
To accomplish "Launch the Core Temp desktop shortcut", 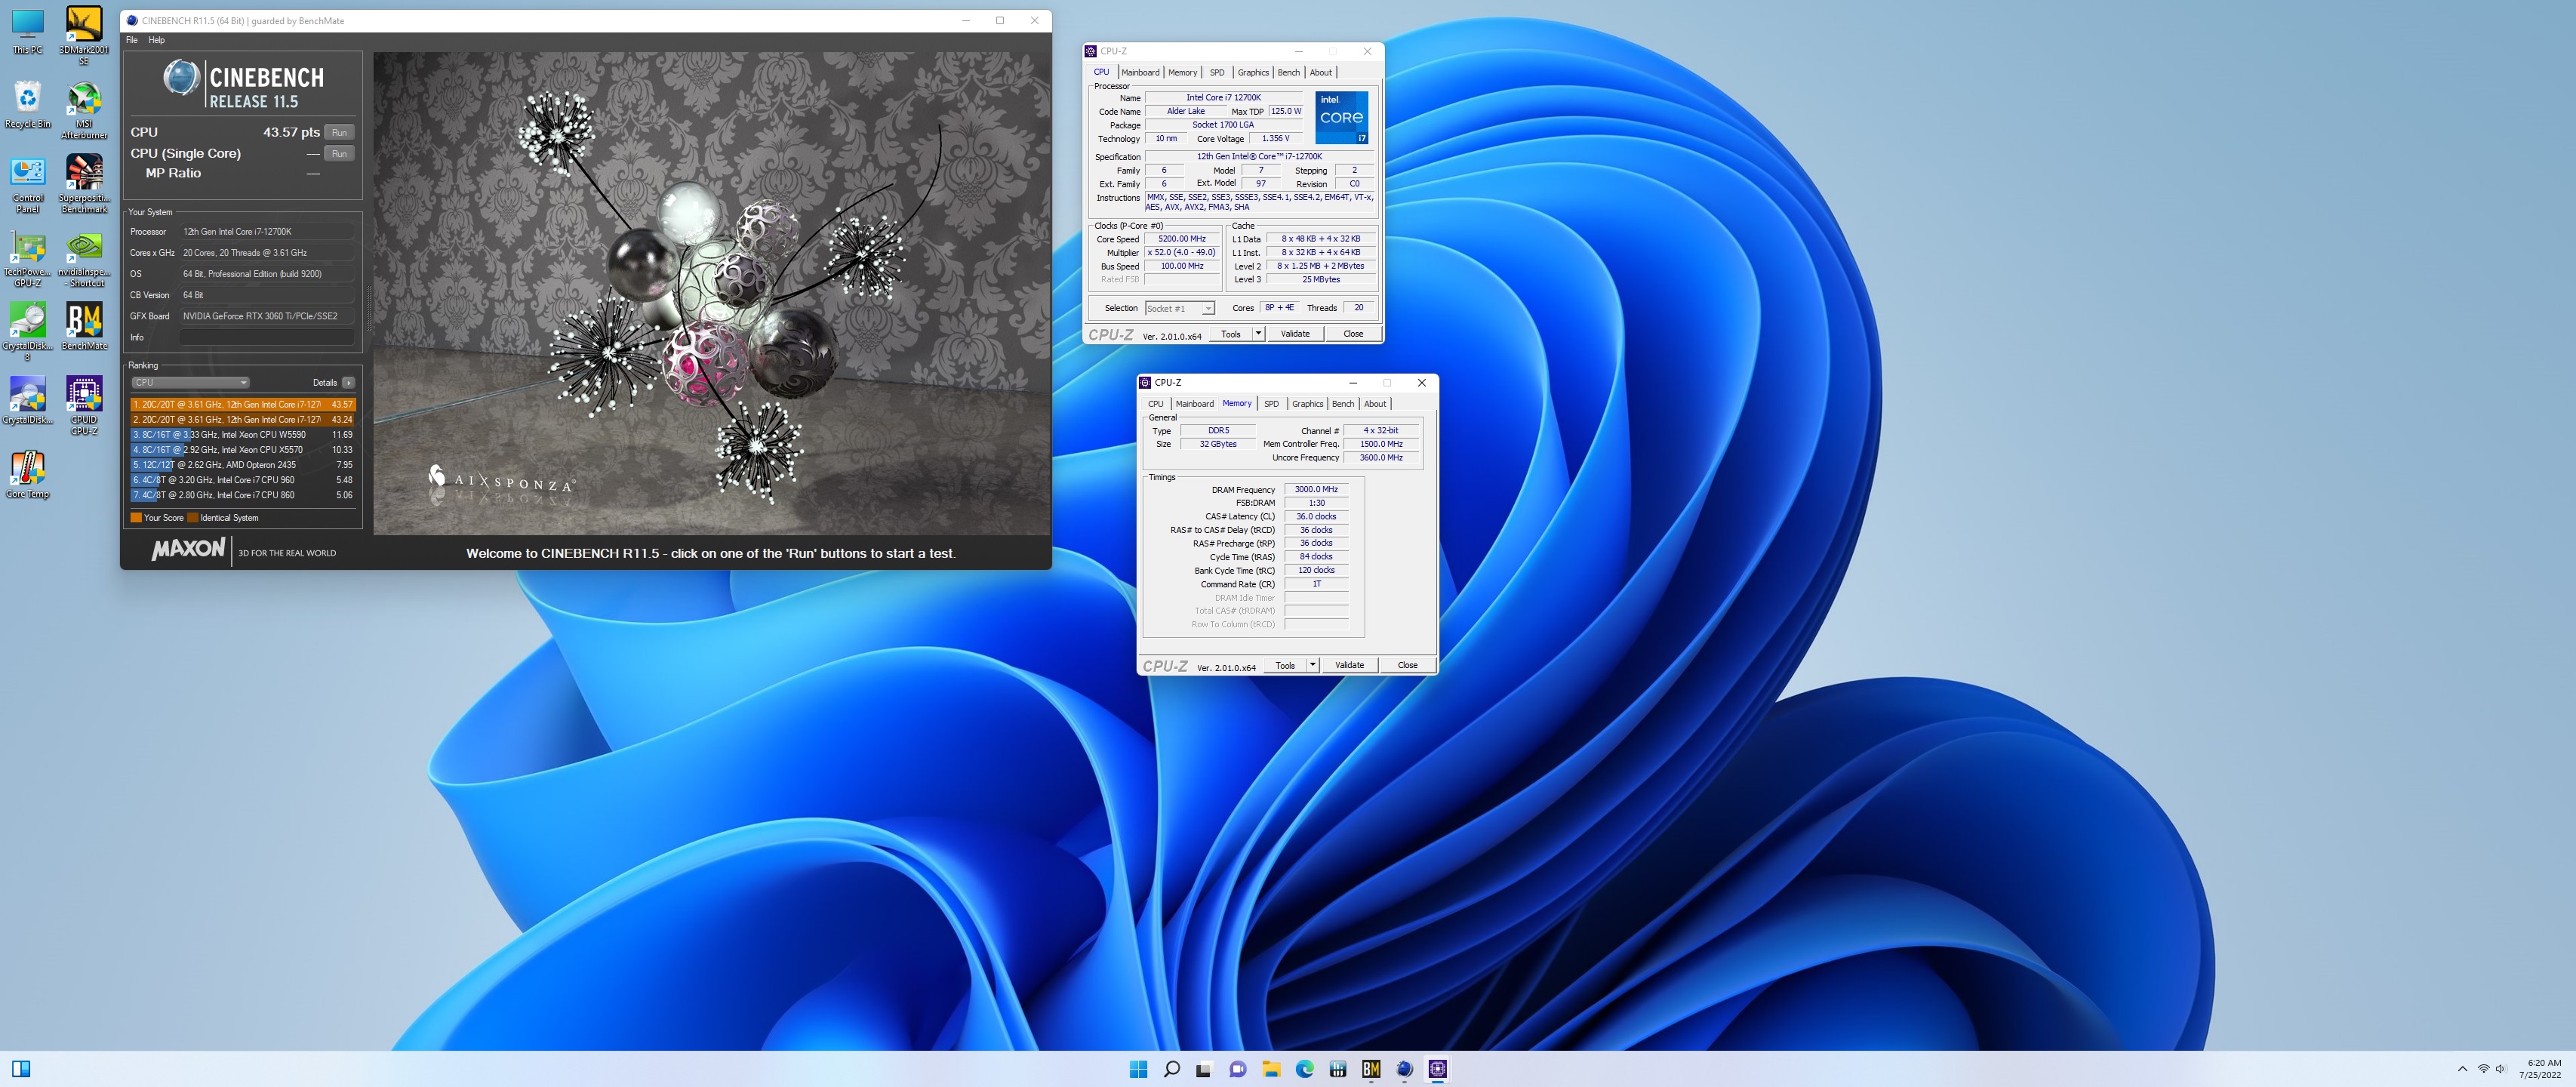I will click(x=27, y=475).
